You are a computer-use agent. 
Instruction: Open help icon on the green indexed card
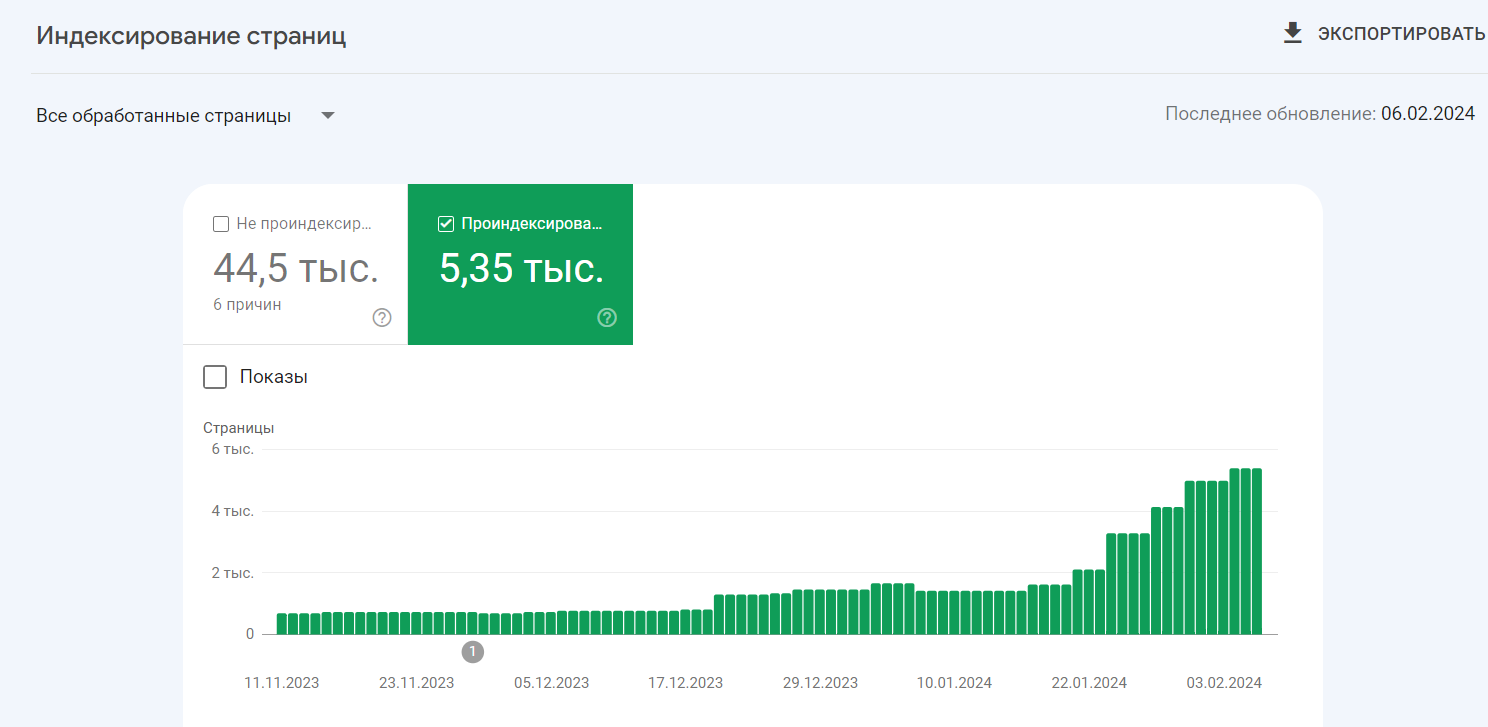click(607, 318)
